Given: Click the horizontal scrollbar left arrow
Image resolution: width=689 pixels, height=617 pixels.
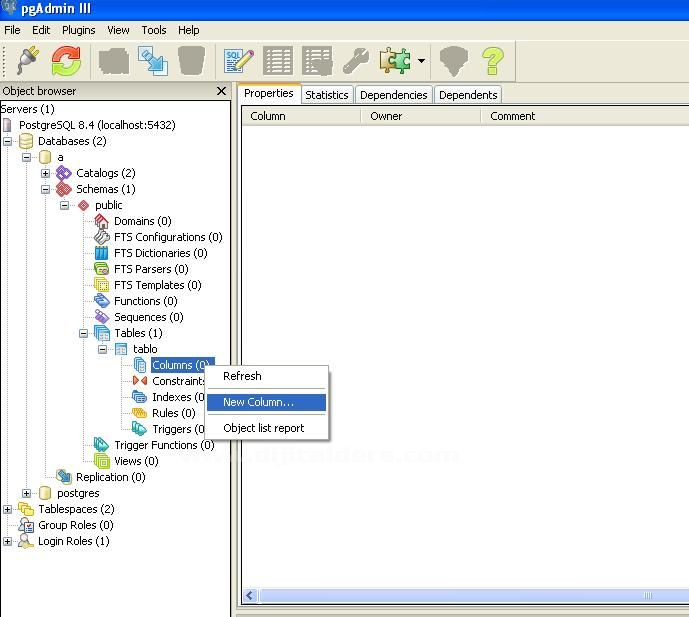Looking at the screenshot, I should click(x=250, y=596).
